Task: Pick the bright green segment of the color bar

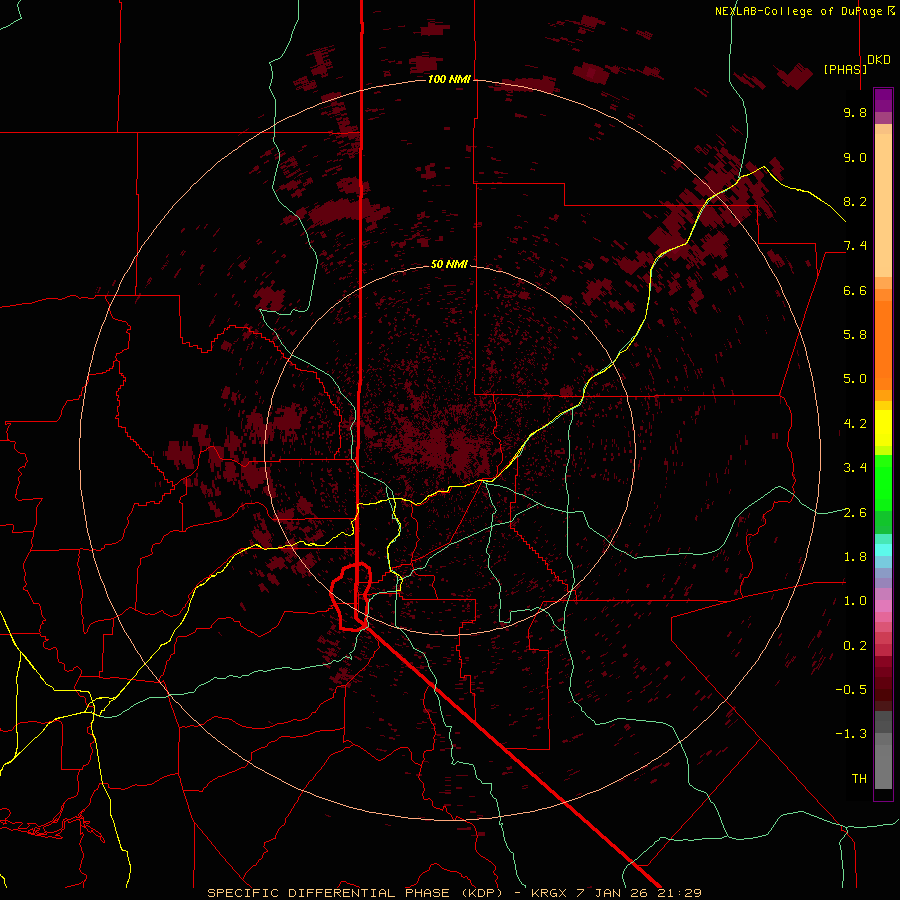Action: pyautogui.click(x=883, y=483)
